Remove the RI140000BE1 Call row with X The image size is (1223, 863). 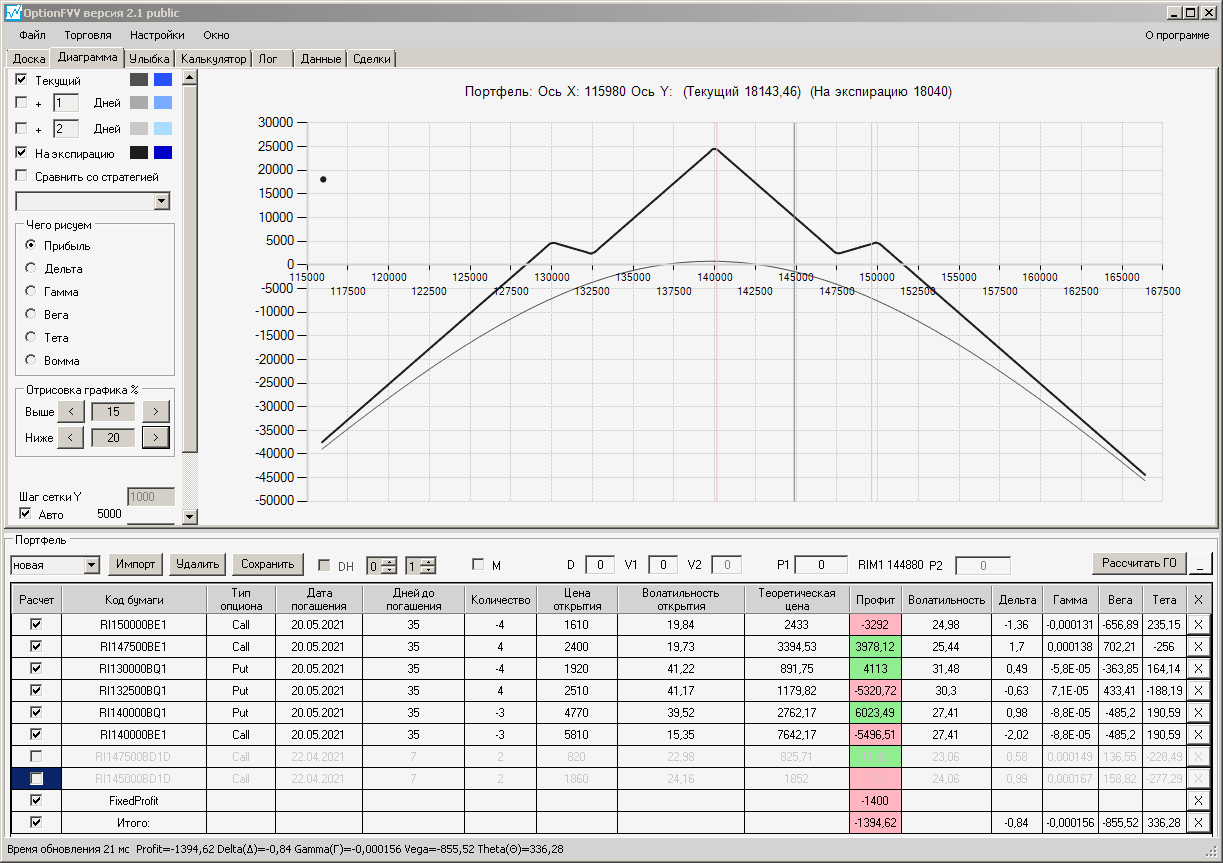pos(1199,734)
